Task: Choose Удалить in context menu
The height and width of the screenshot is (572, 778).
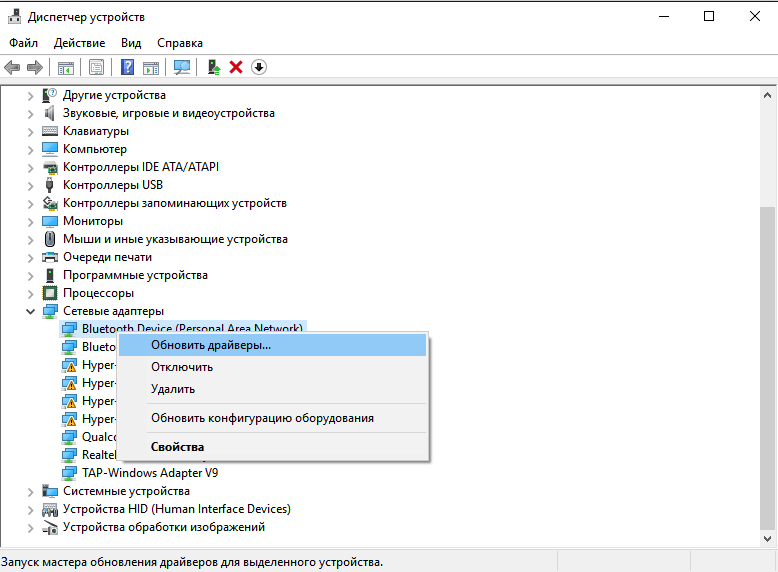Action: pos(272,389)
